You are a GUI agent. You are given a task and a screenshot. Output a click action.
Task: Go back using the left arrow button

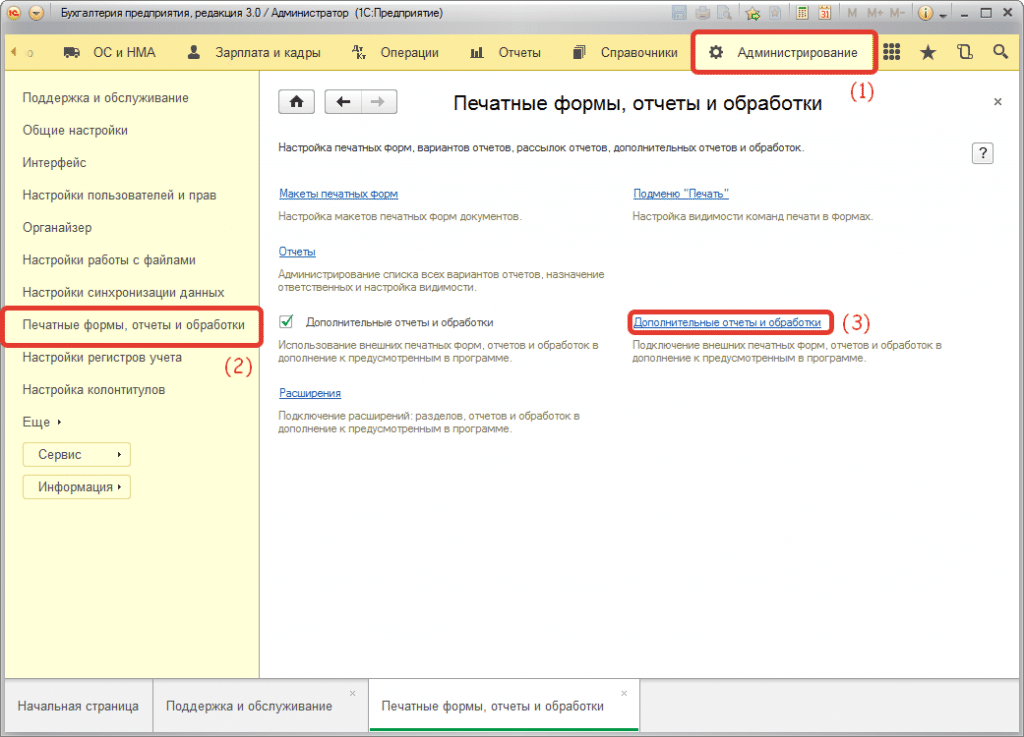[x=343, y=102]
